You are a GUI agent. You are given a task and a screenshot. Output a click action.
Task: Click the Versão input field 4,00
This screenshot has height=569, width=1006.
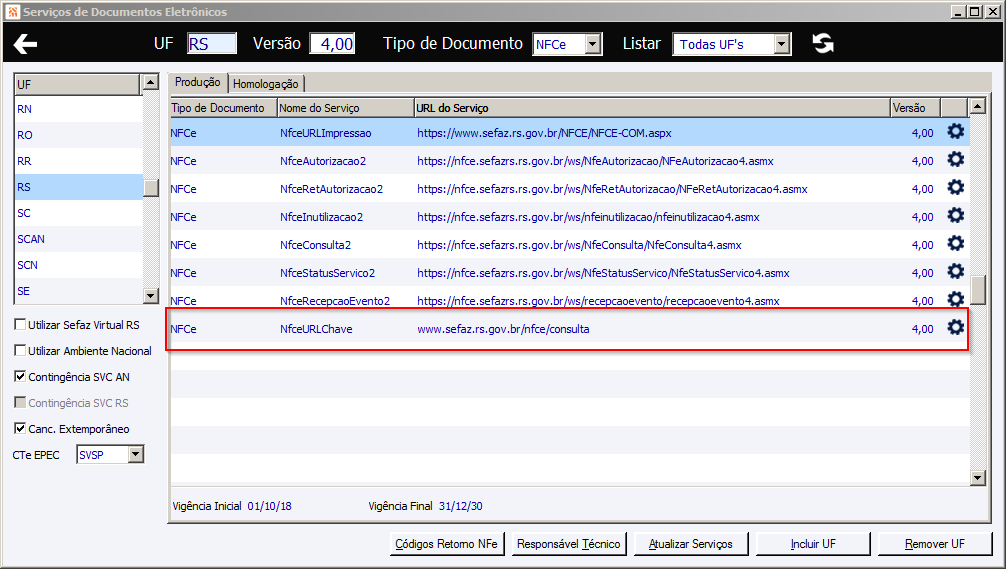332,44
